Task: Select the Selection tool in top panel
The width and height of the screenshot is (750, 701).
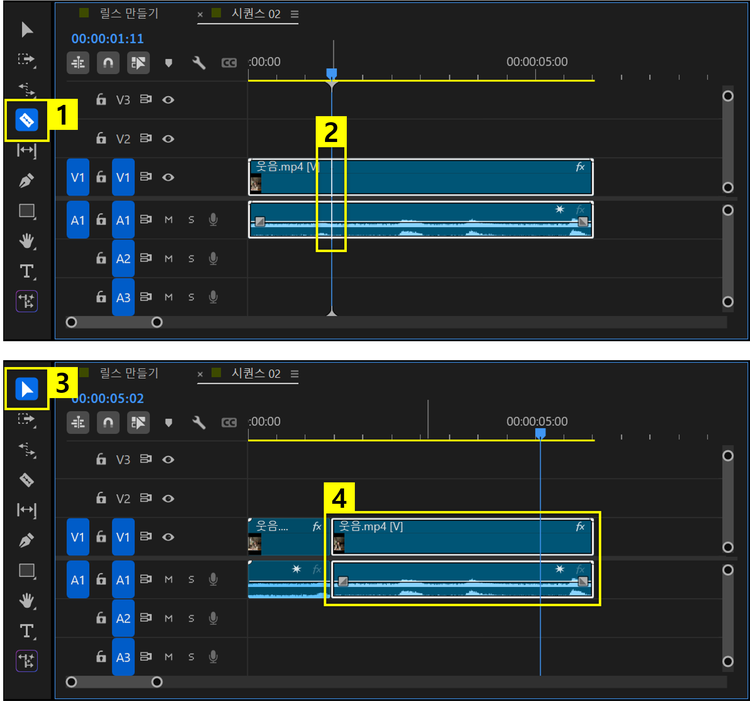Action: [27, 30]
